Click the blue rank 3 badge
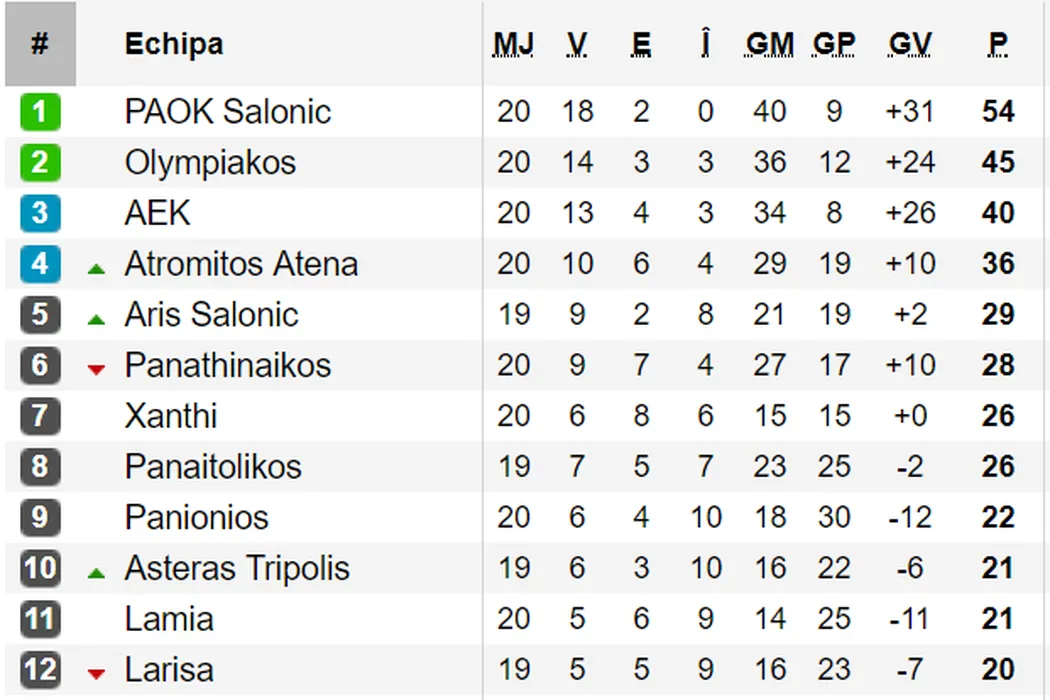The width and height of the screenshot is (1050, 700). point(40,213)
